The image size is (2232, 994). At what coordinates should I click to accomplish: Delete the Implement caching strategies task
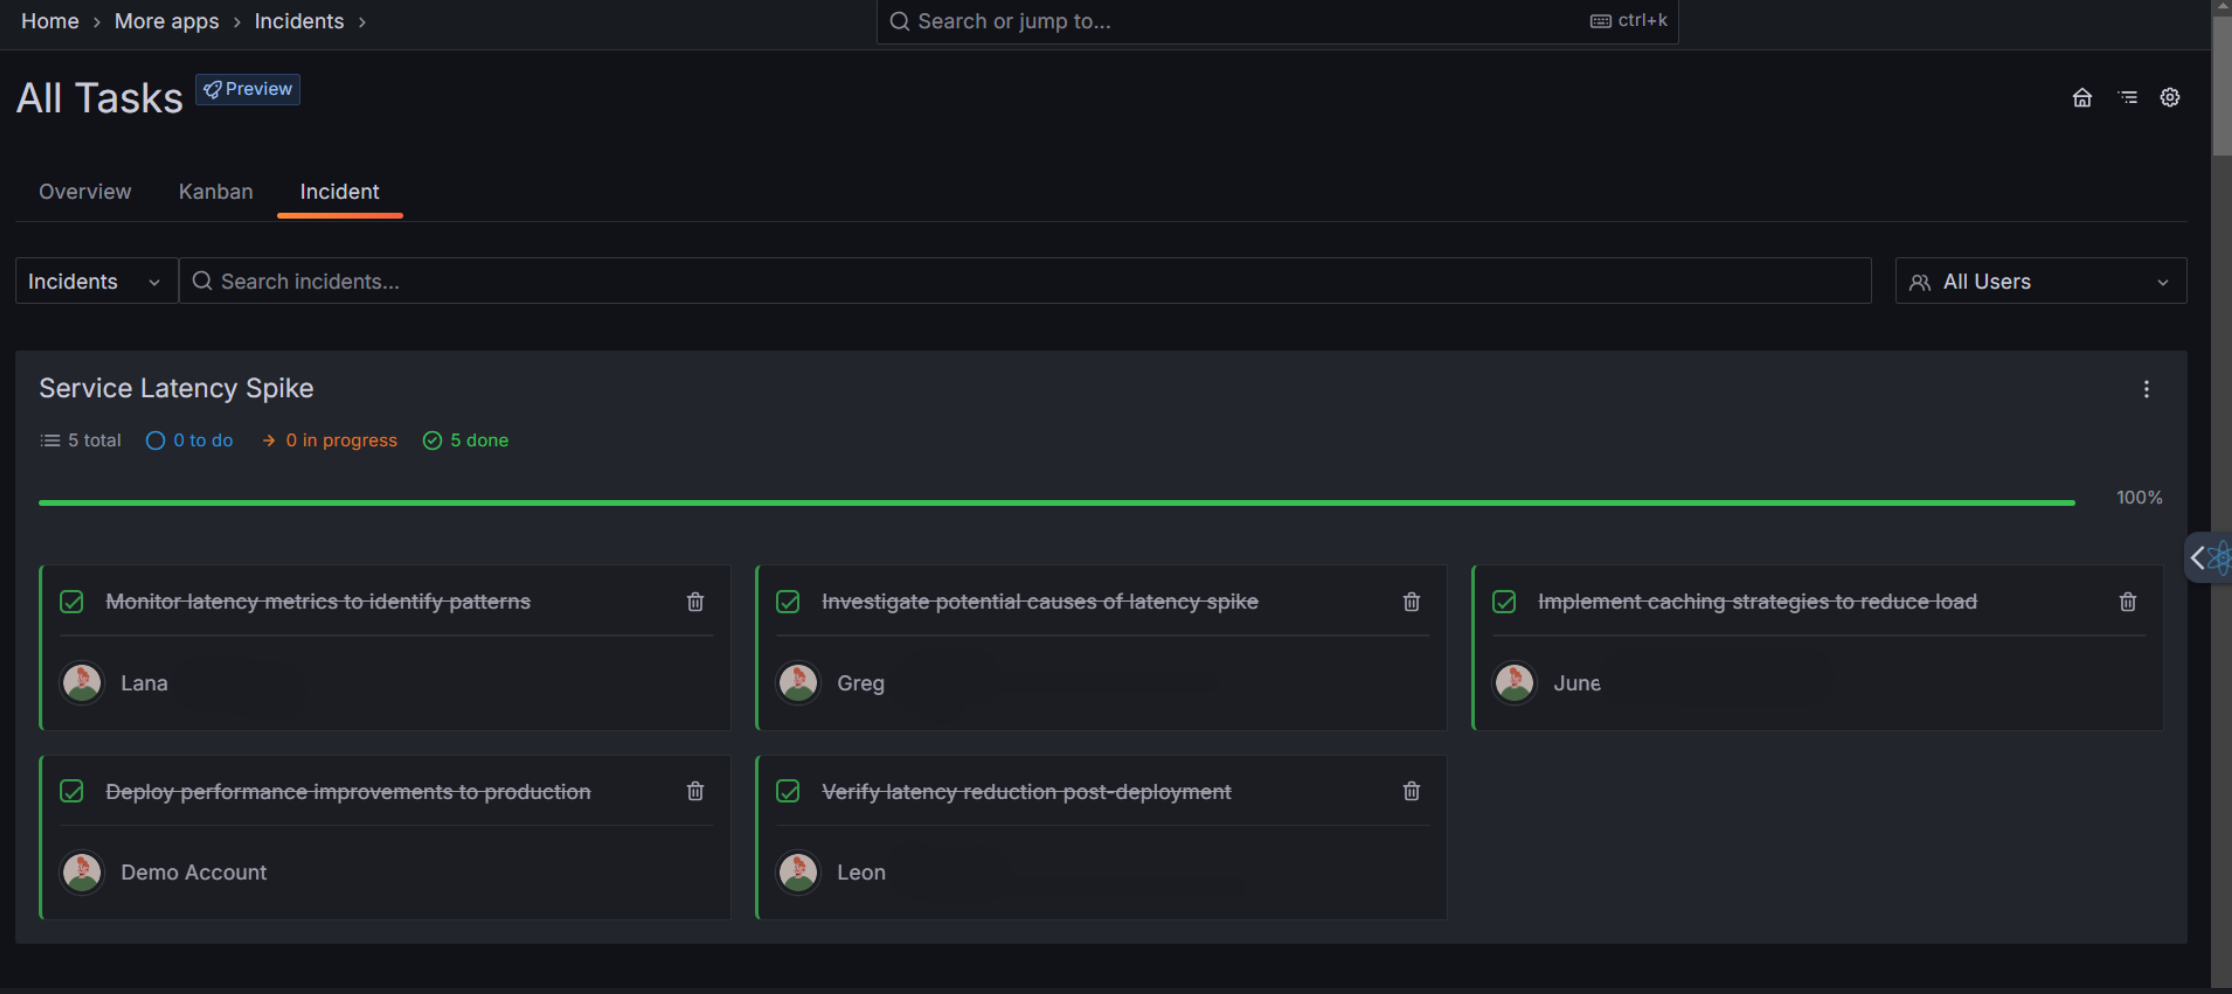click(2127, 602)
